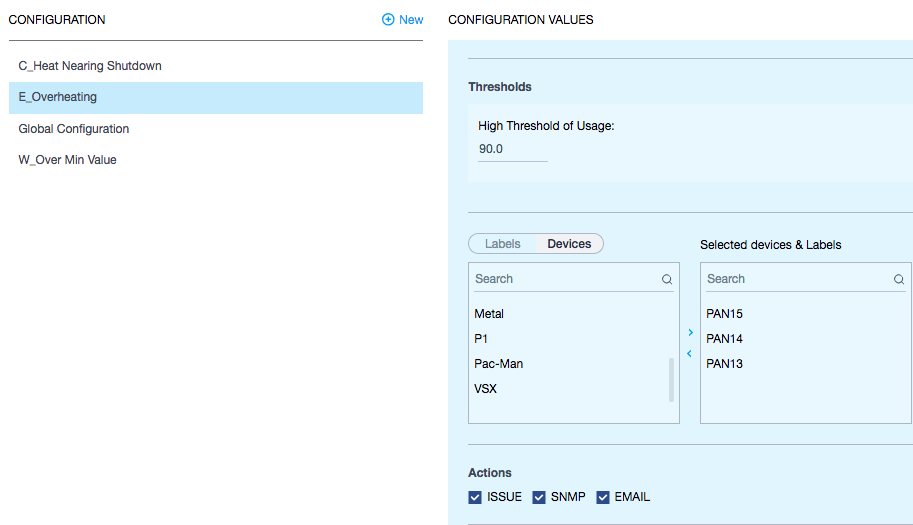This screenshot has height=525, width=913.
Task: Click the left arrow to remove device
Action: click(x=690, y=353)
